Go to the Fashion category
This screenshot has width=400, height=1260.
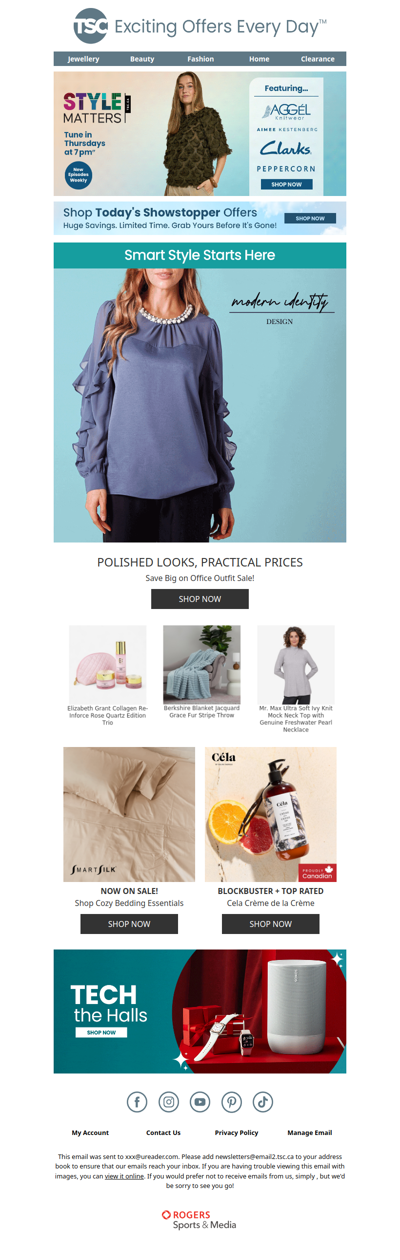pyautogui.click(x=200, y=59)
